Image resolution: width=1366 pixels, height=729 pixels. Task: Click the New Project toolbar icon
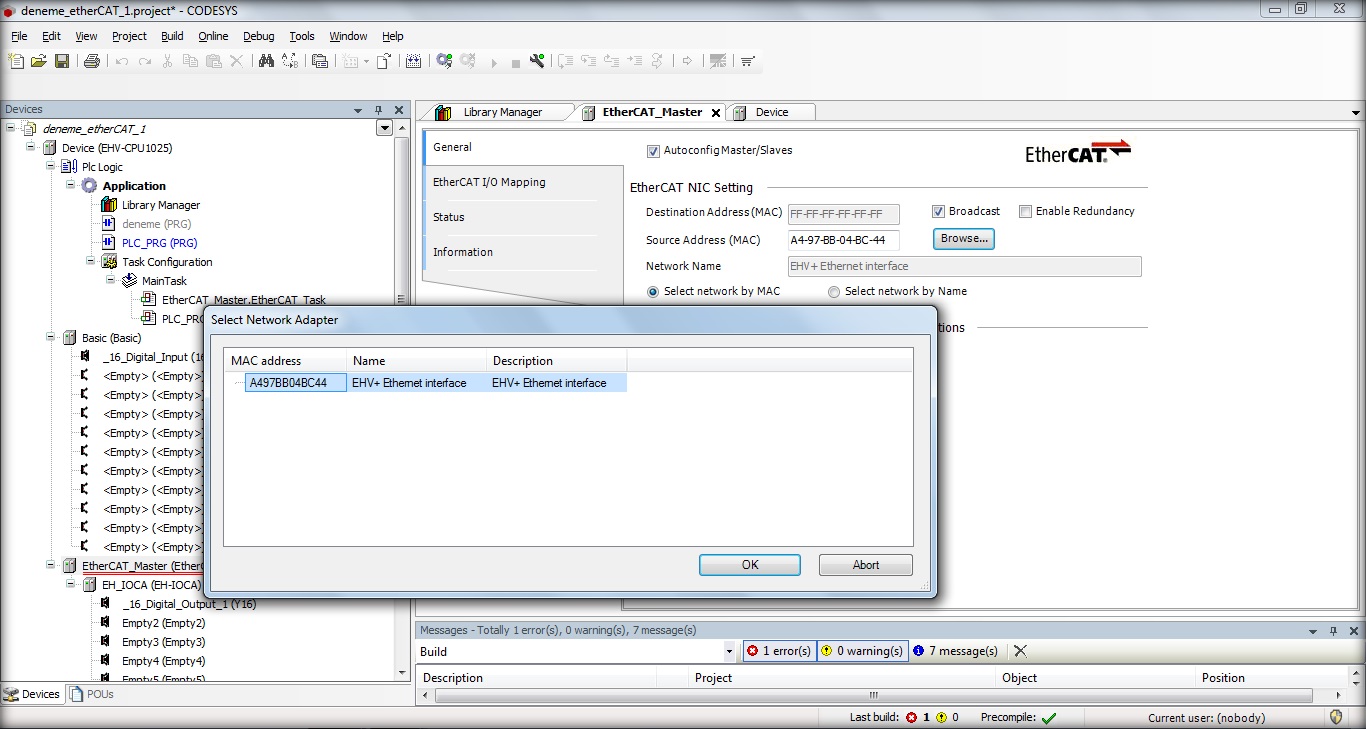(x=16, y=61)
